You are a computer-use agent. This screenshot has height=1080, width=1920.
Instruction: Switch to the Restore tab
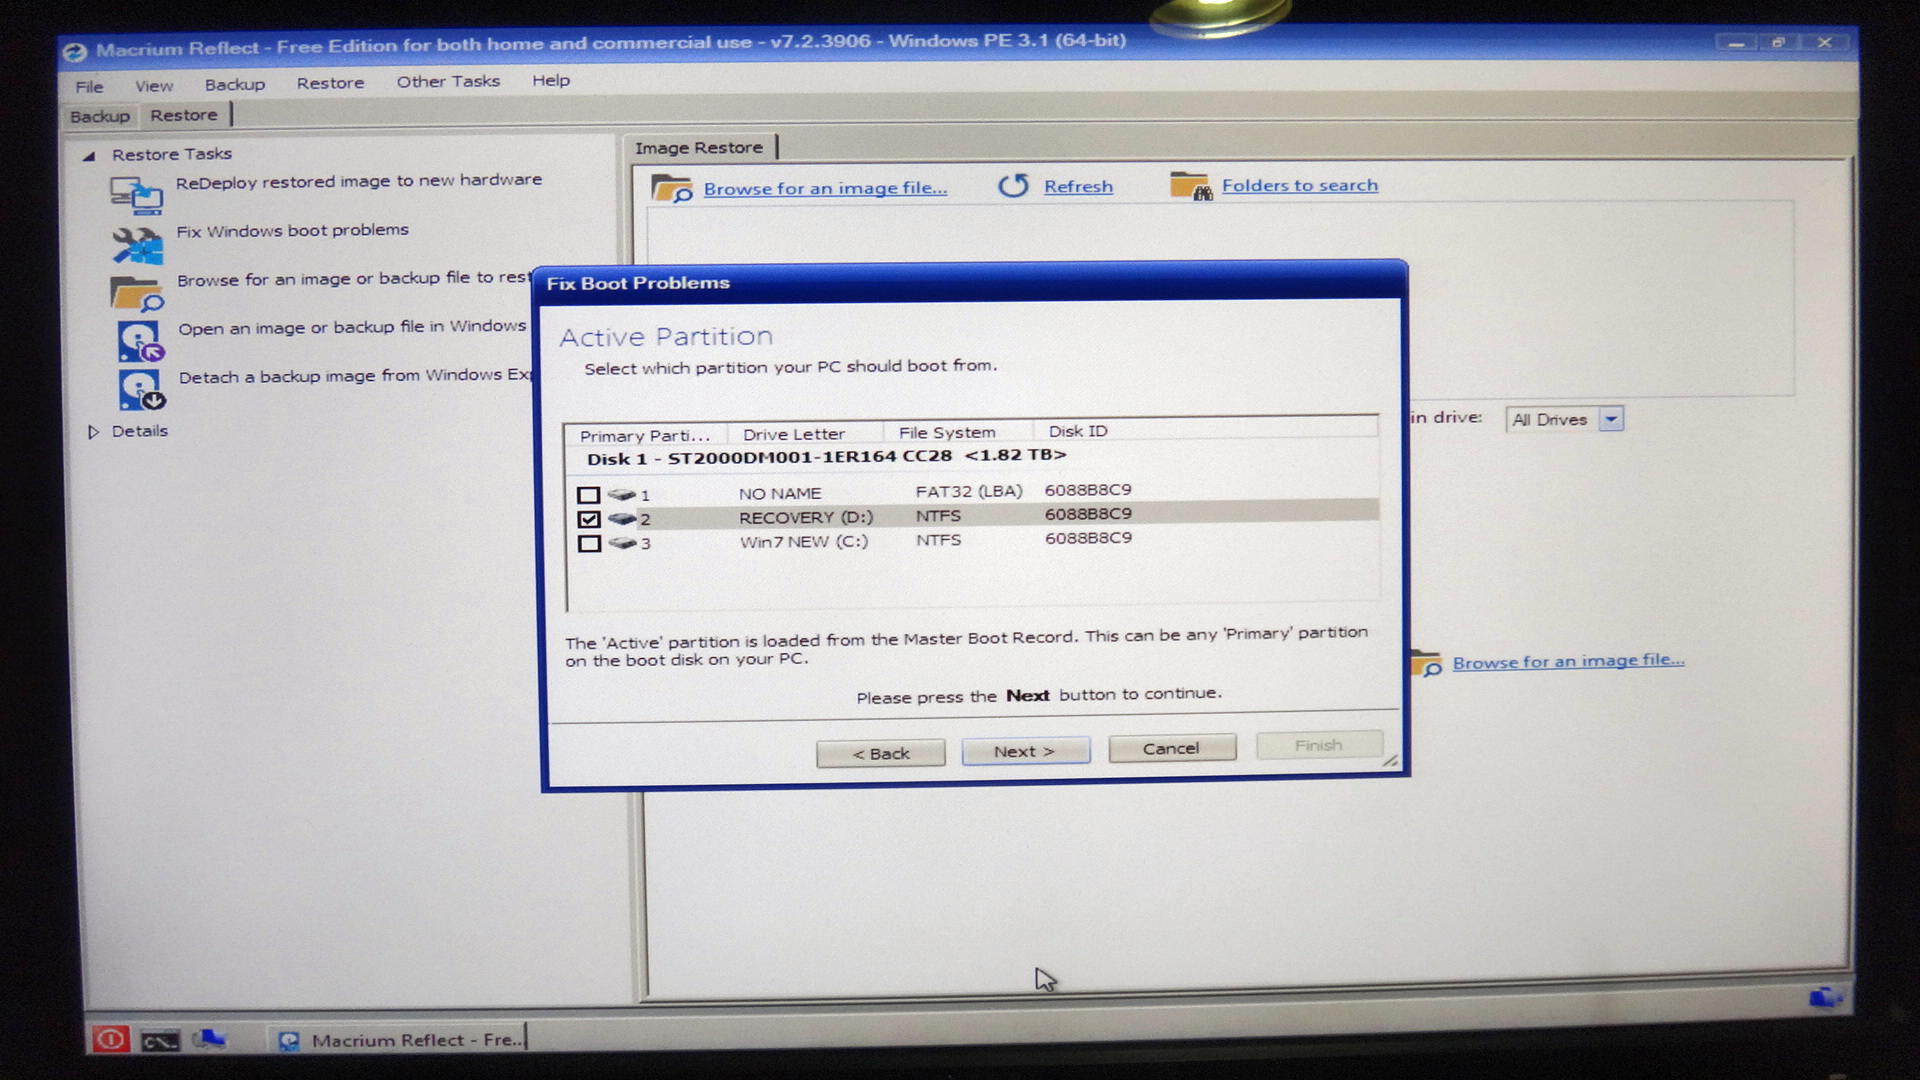184,115
